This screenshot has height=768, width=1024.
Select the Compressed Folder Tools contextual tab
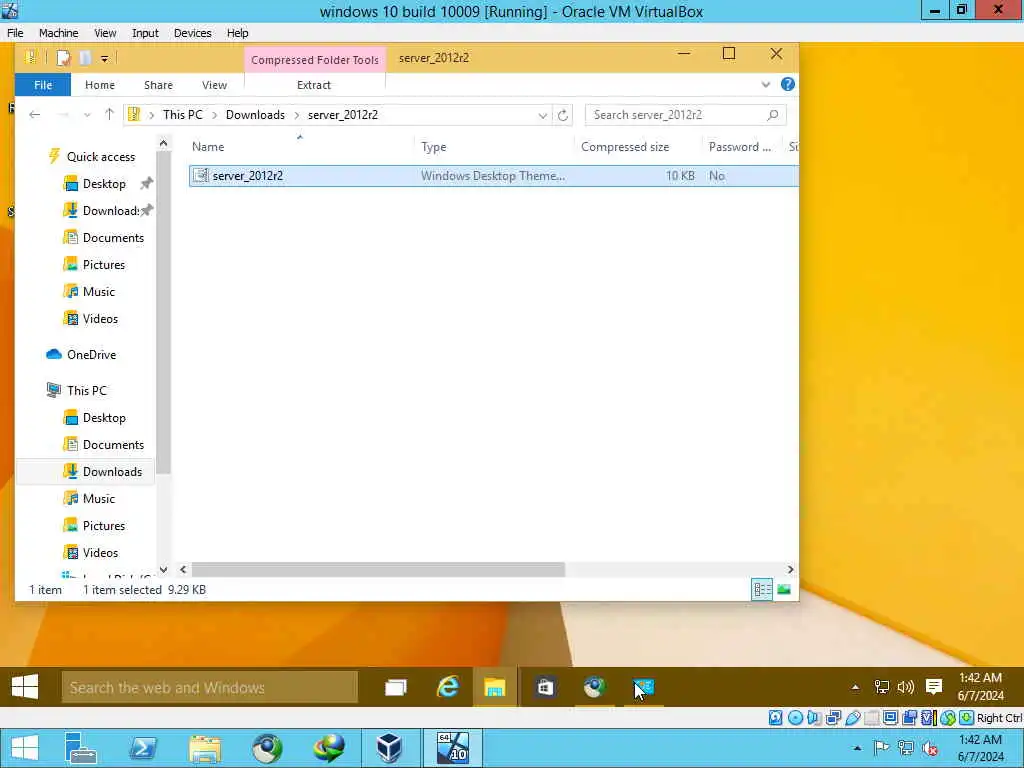coord(315,59)
